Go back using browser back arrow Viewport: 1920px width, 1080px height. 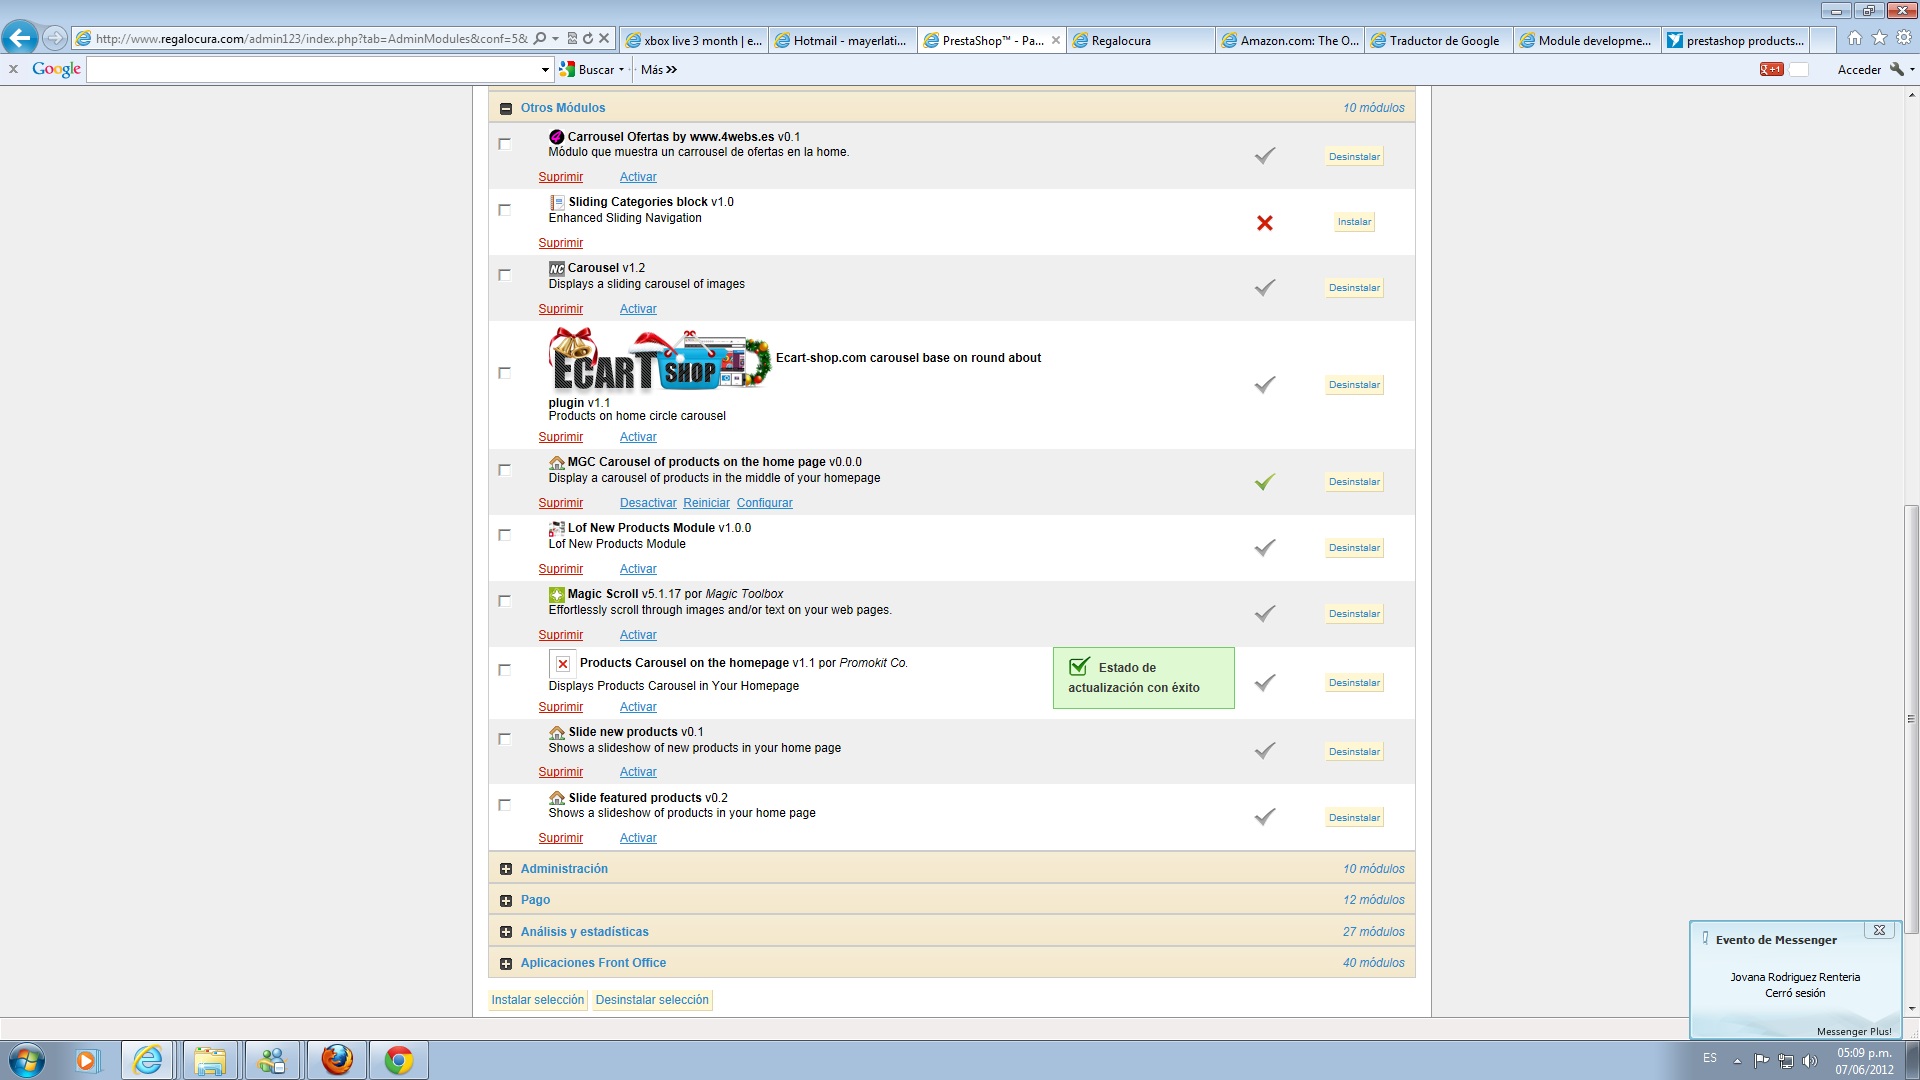pyautogui.click(x=20, y=39)
